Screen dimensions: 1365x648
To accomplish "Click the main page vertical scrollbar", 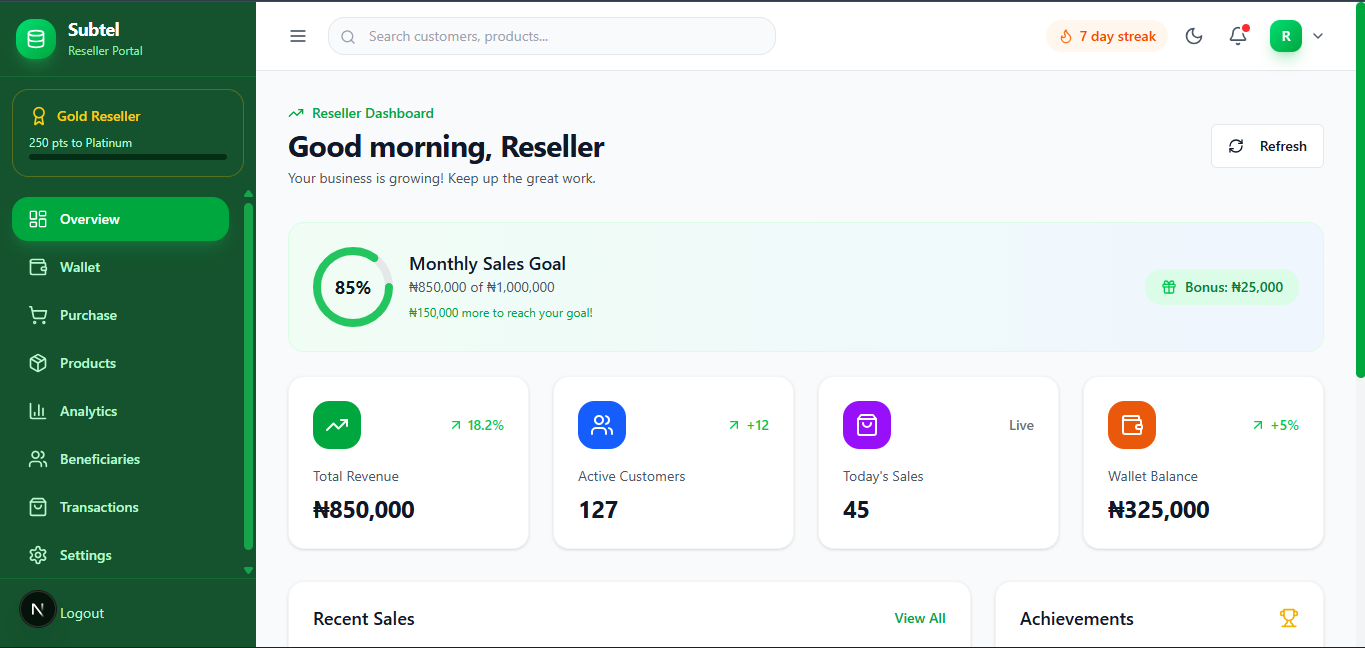I will [x=1360, y=190].
